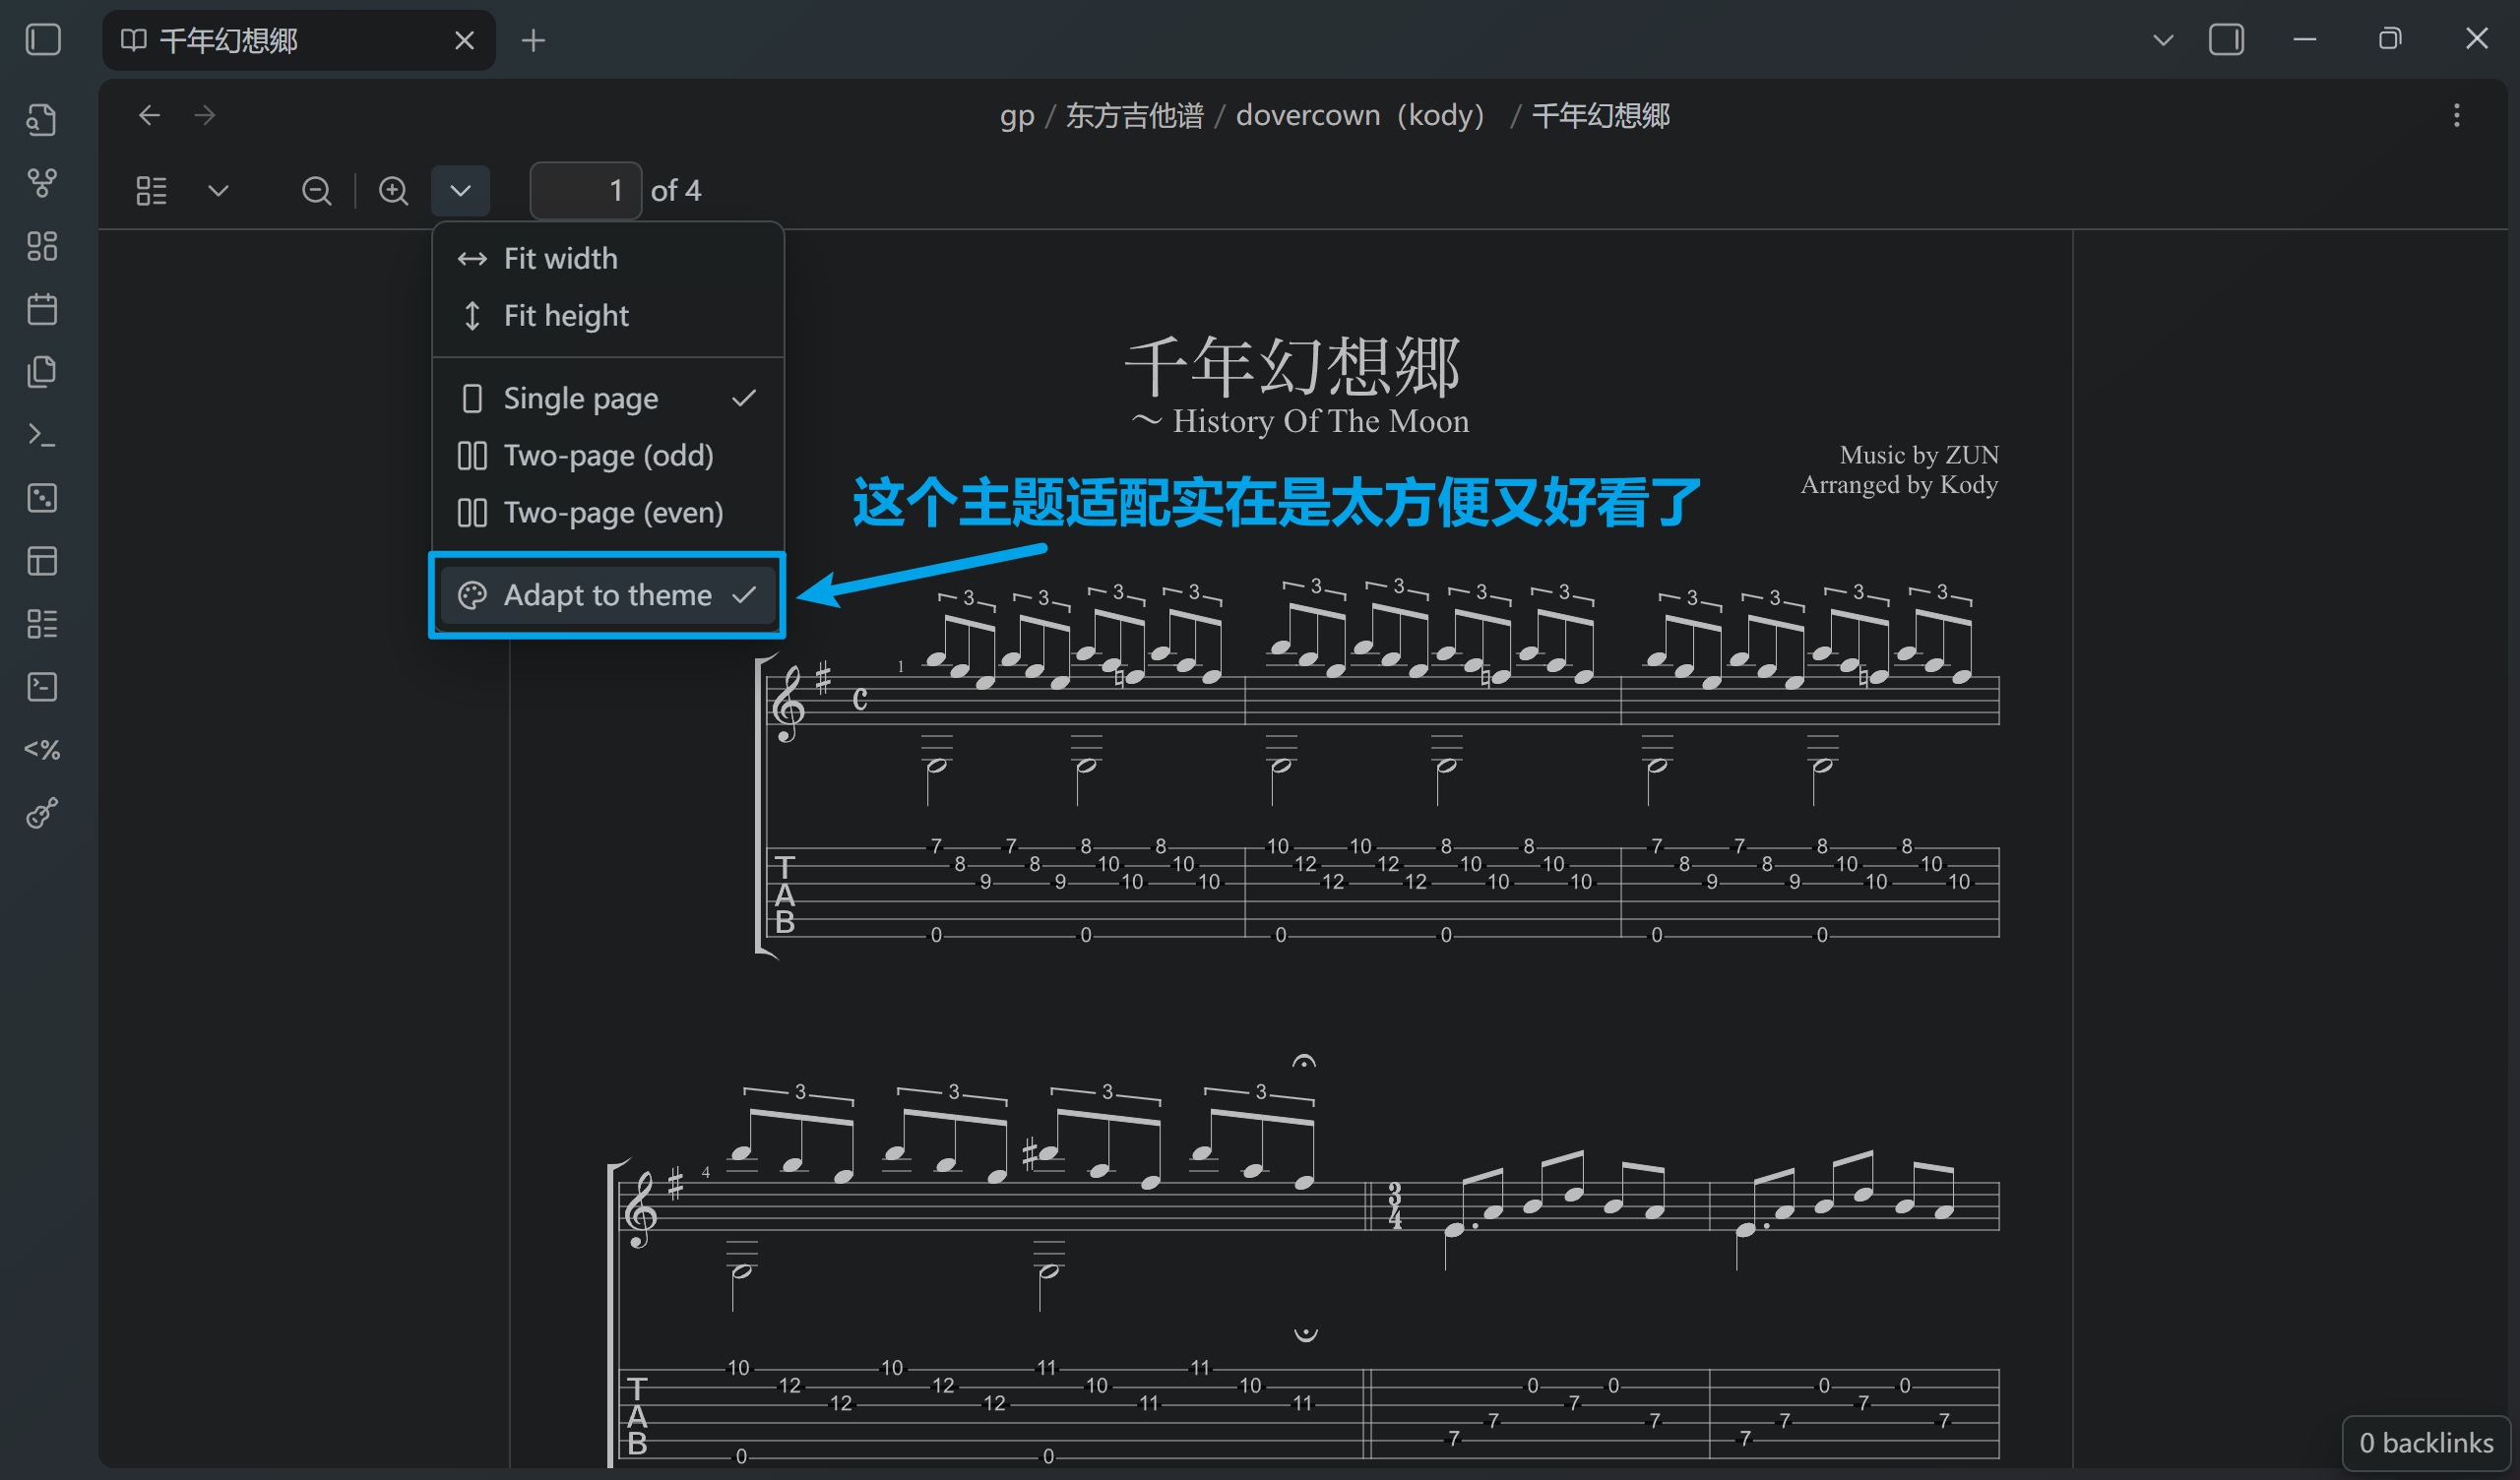Close the zoom options dropdown chevron
The image size is (2520, 1480).
(x=460, y=190)
